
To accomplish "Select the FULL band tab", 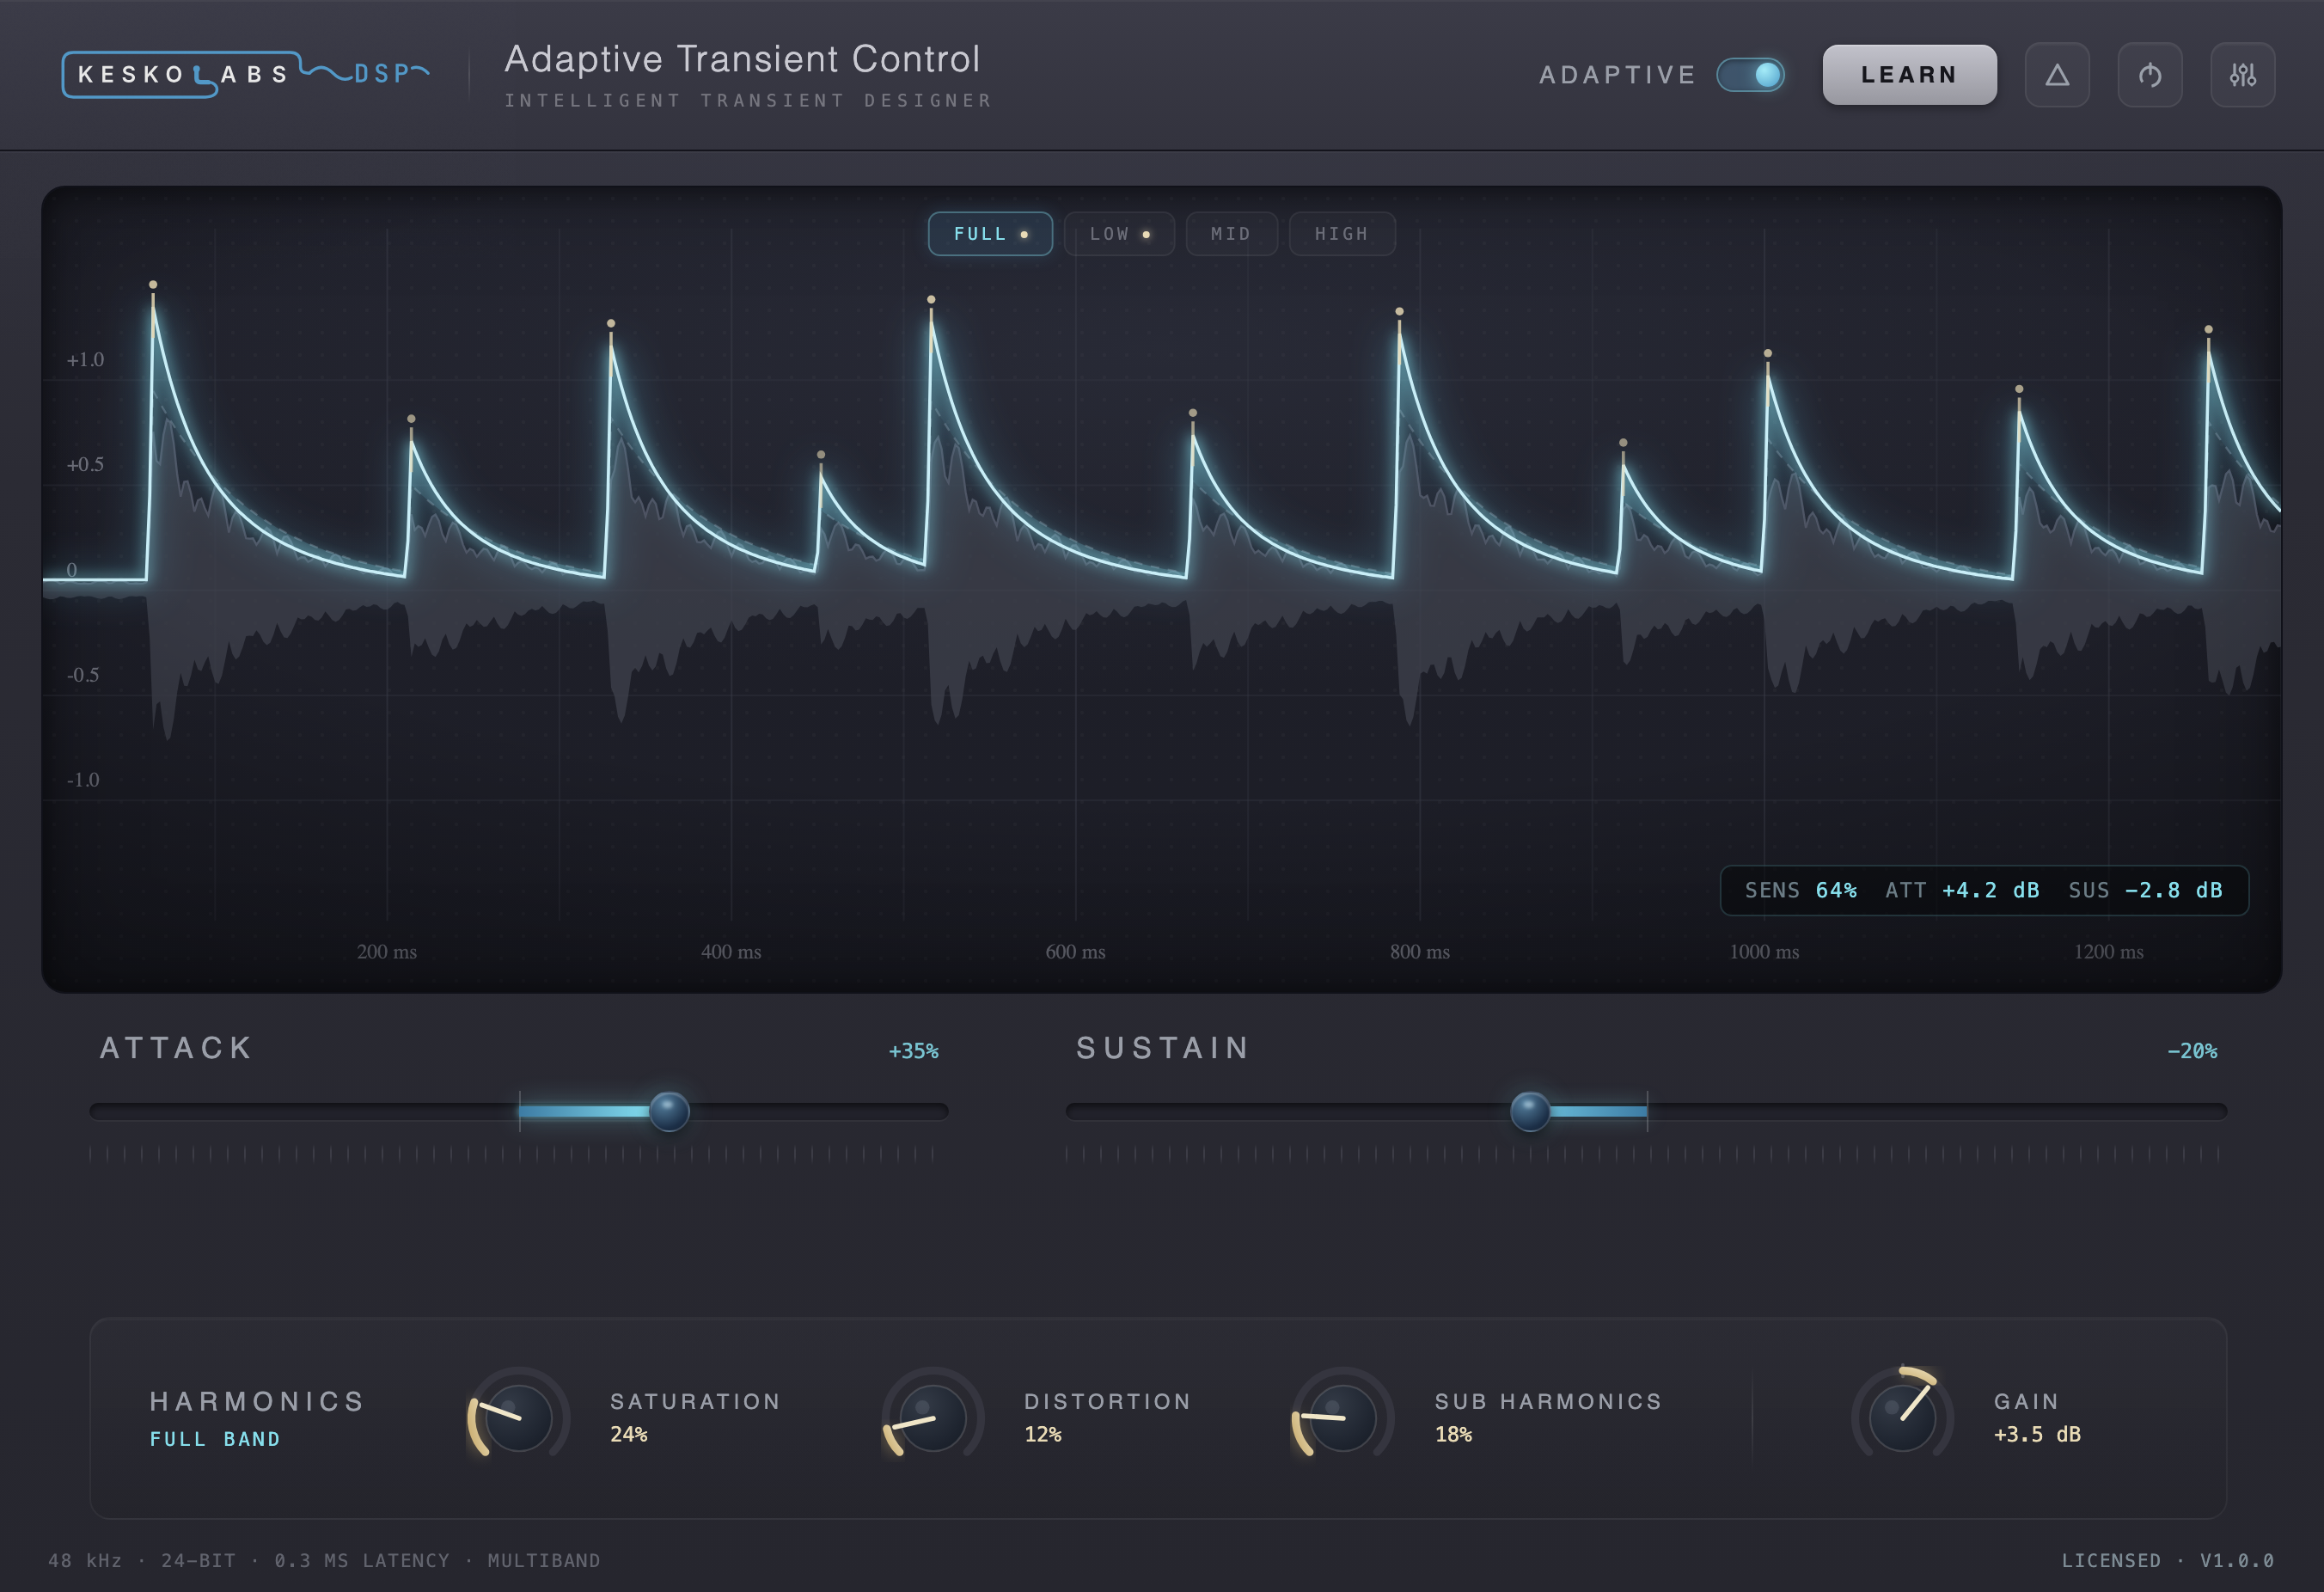I will click(x=990, y=234).
